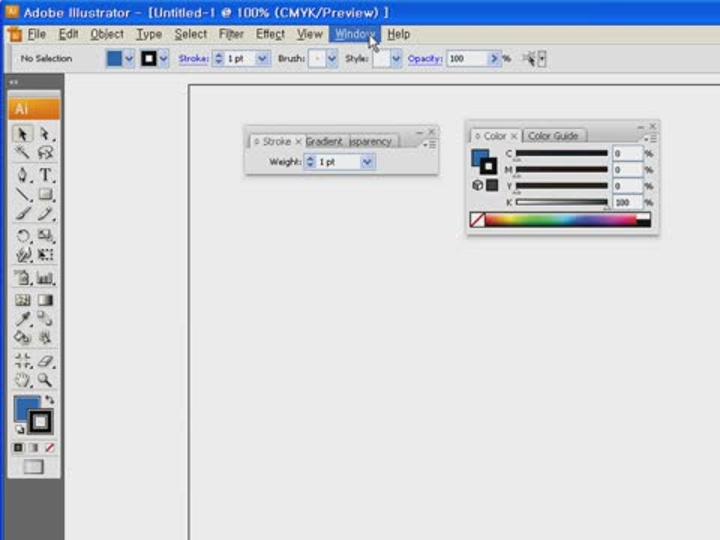Switch toolbox paint mode to Gradient

point(34,447)
